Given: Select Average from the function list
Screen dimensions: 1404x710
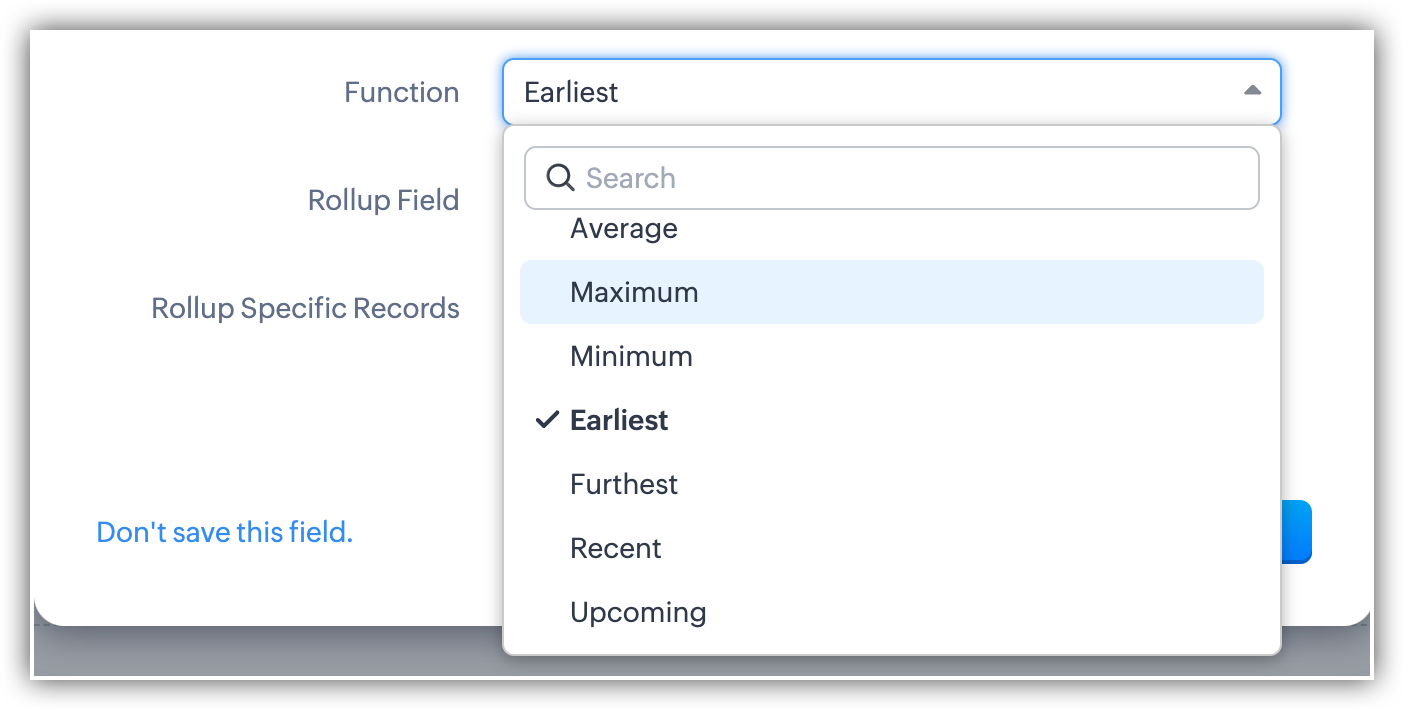Looking at the screenshot, I should click(x=624, y=230).
